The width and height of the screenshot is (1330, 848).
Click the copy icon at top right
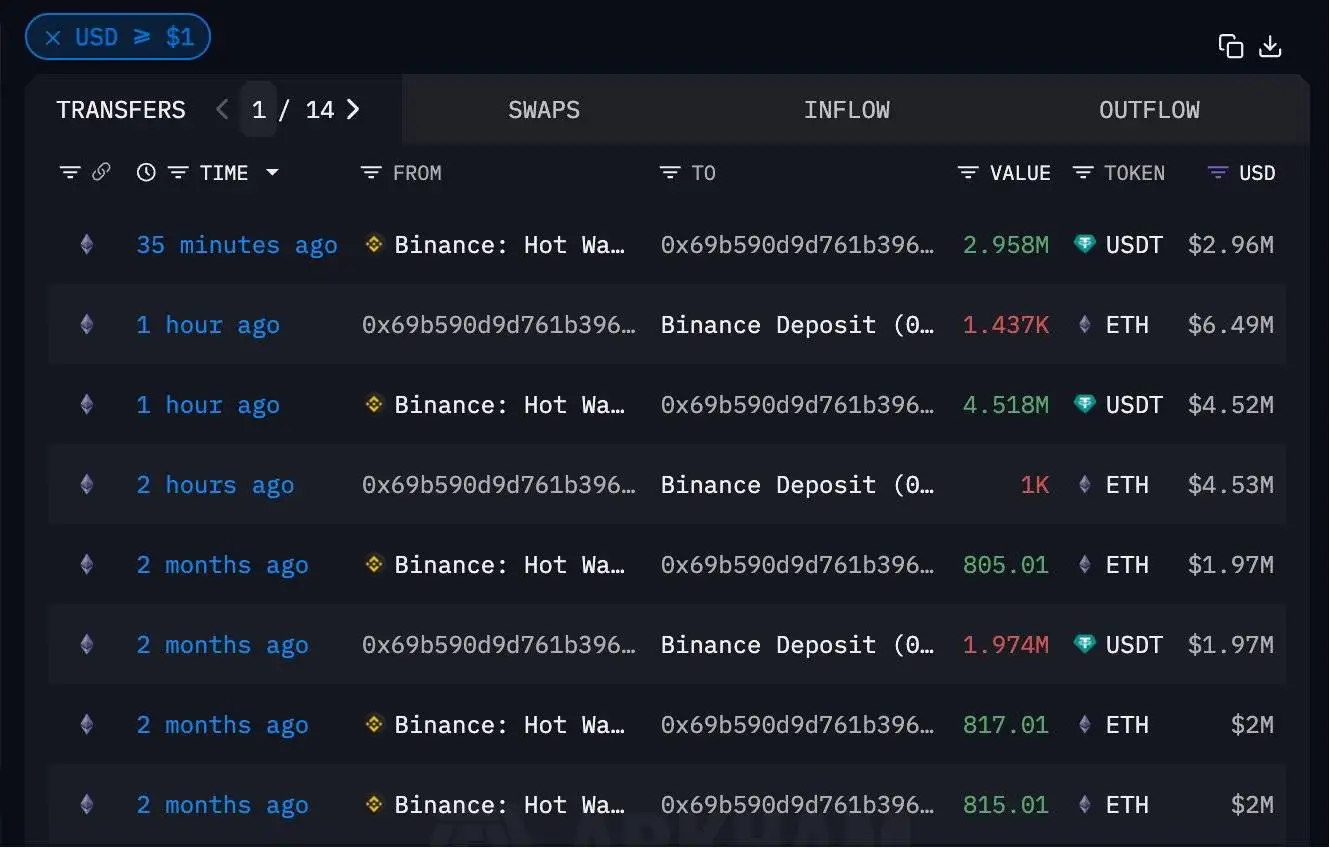[1230, 46]
